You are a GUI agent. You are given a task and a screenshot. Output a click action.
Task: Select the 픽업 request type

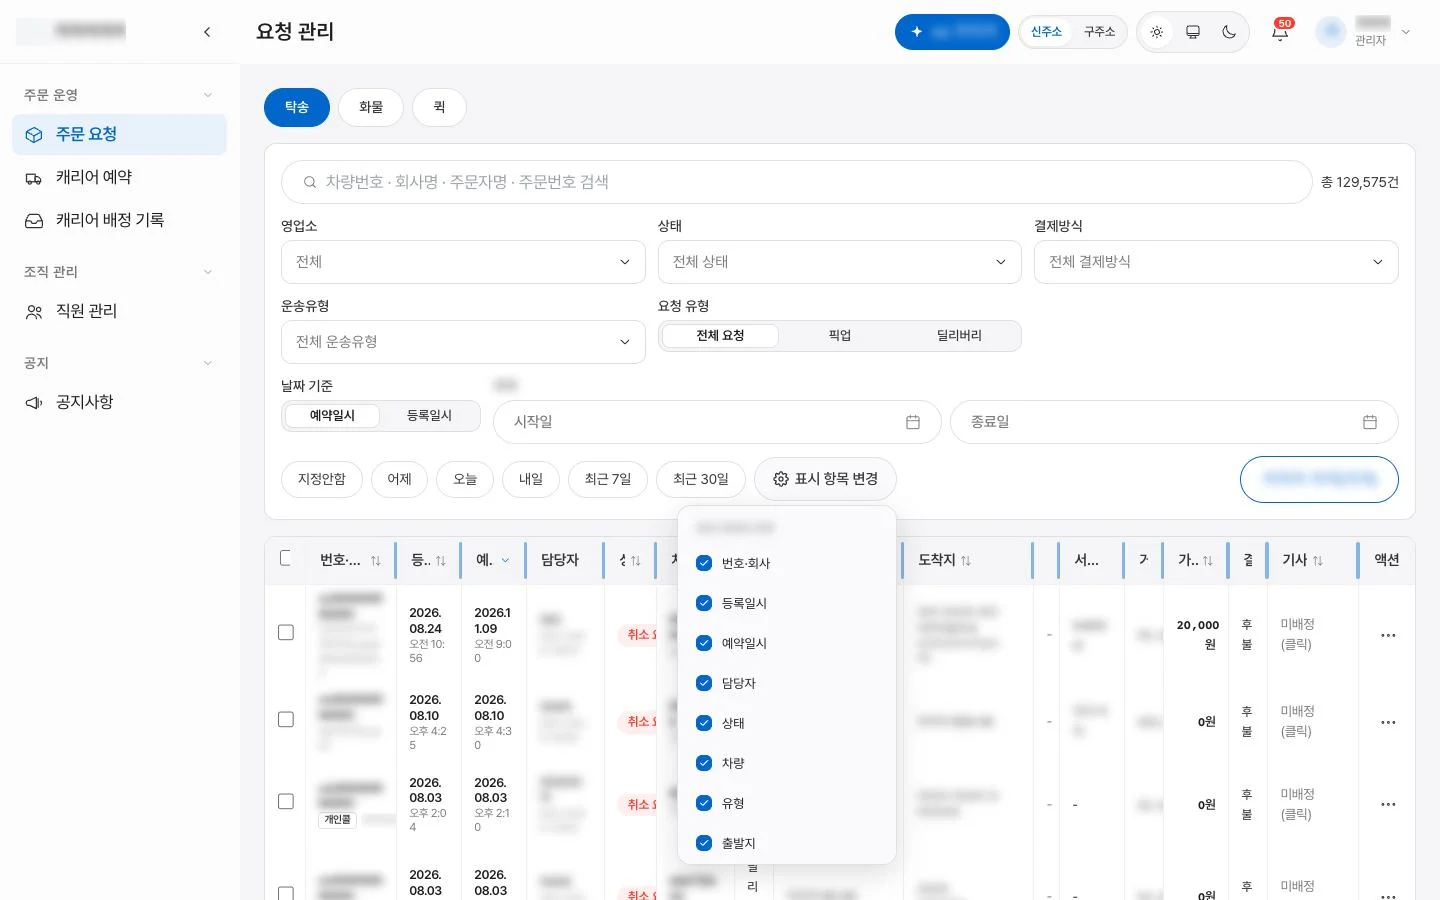(840, 336)
